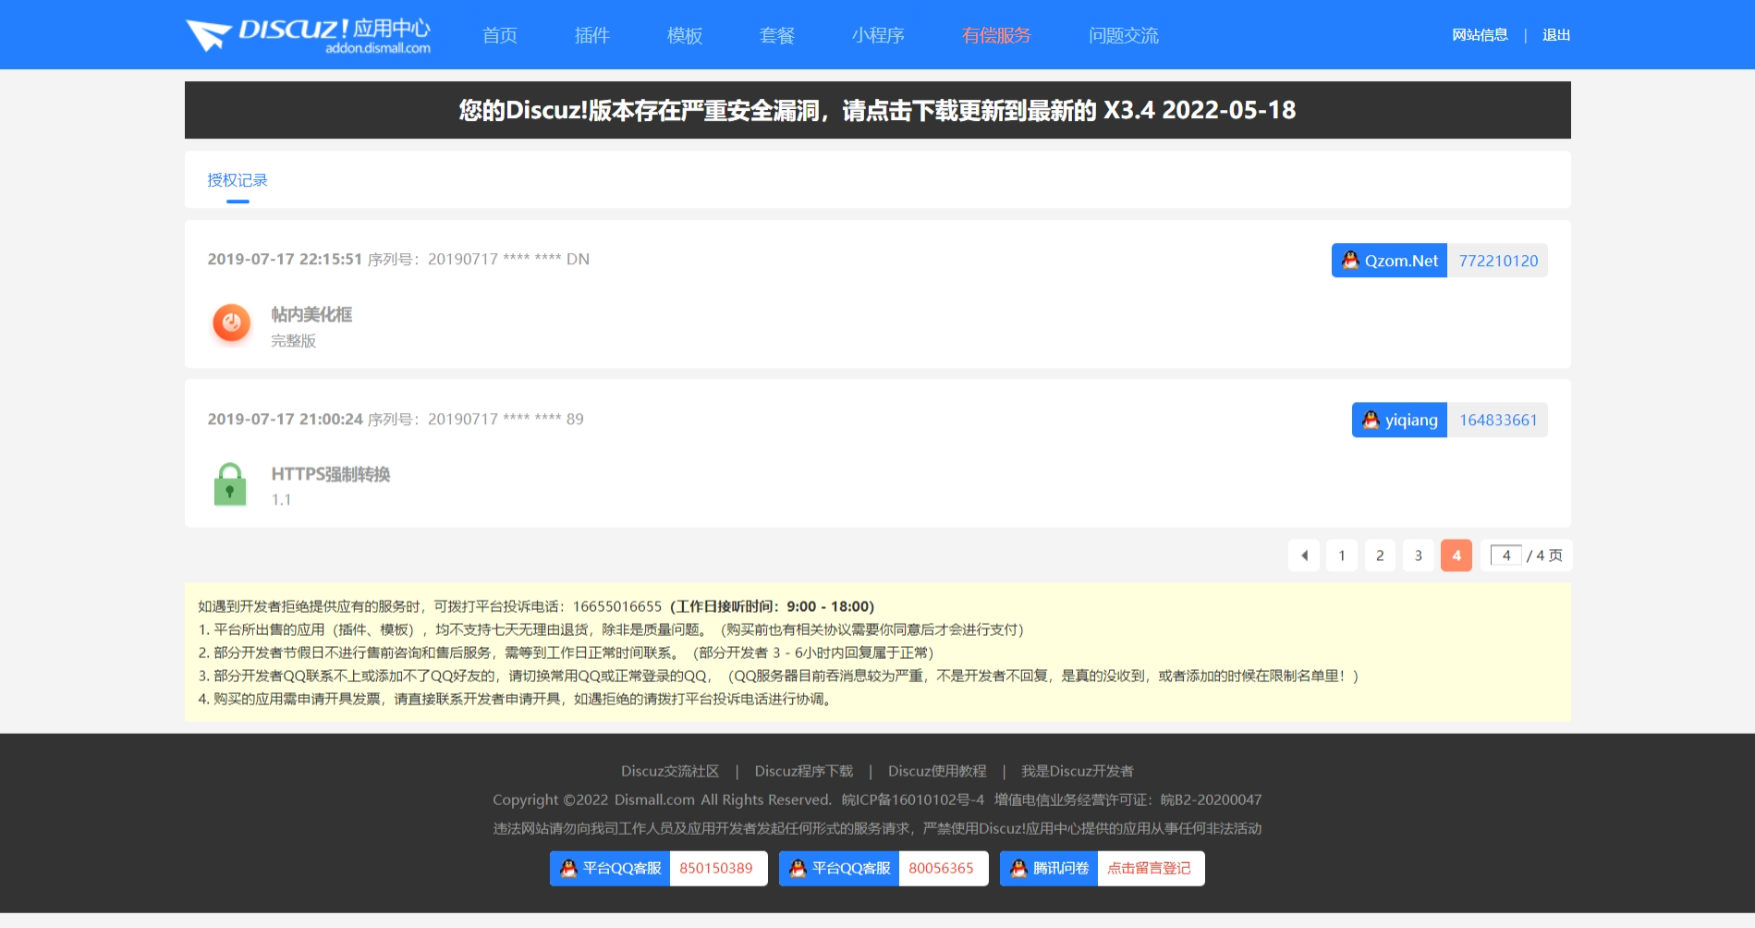1755x928 pixels.
Task: Open 问题交流 in the top navigation
Action: [x=1123, y=35]
